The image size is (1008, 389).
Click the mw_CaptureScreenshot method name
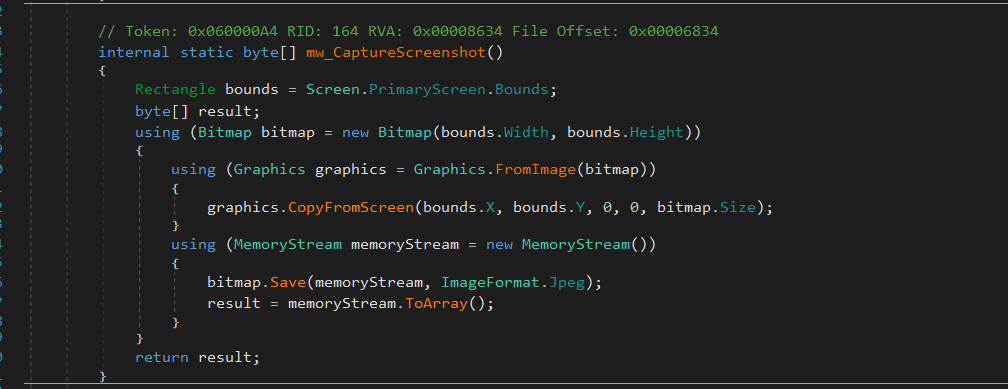click(395, 53)
